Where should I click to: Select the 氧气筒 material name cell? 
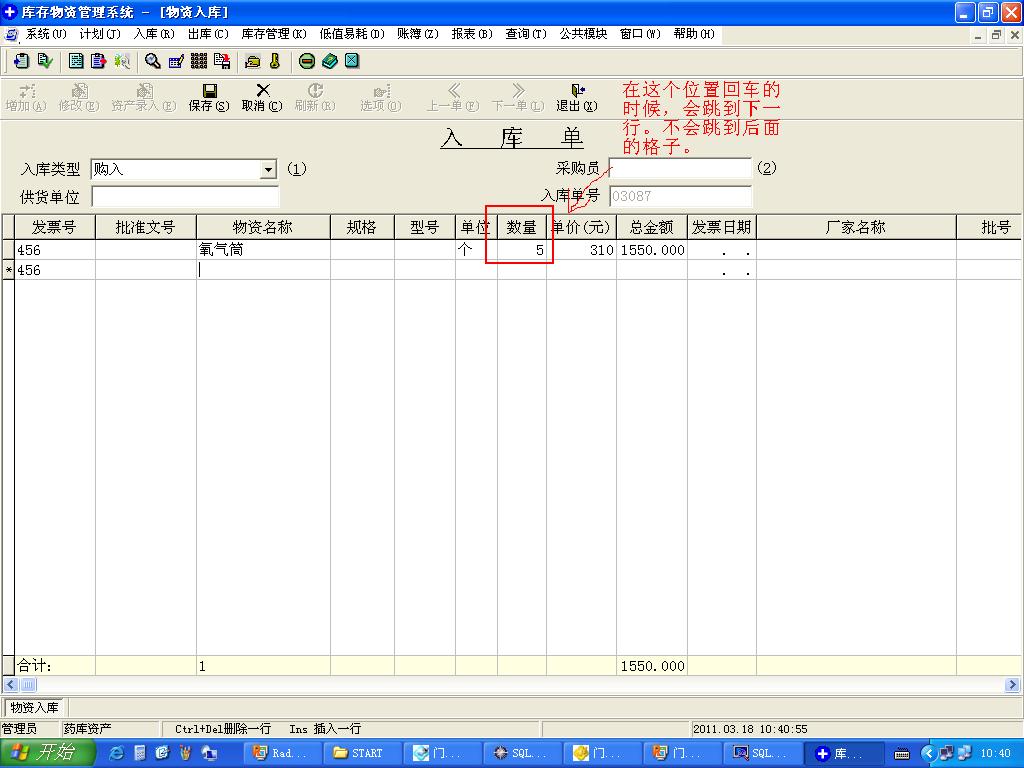coord(263,250)
